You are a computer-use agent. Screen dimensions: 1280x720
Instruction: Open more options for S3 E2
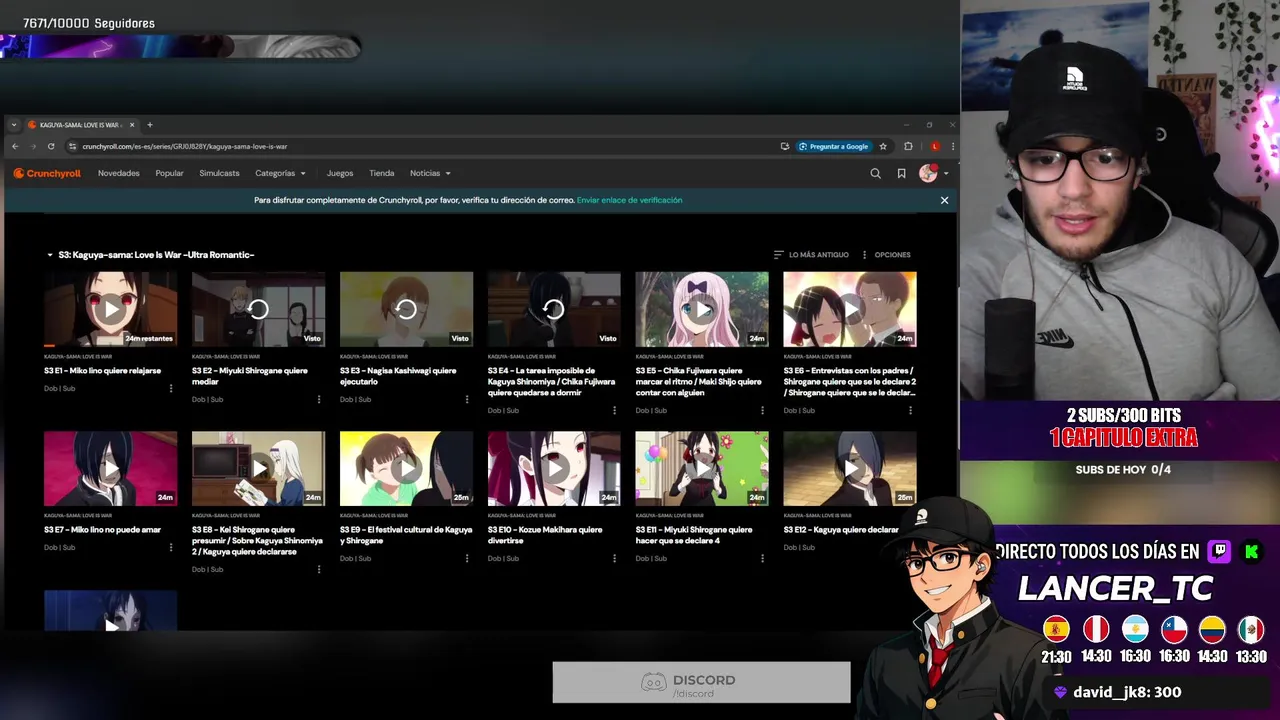319,399
